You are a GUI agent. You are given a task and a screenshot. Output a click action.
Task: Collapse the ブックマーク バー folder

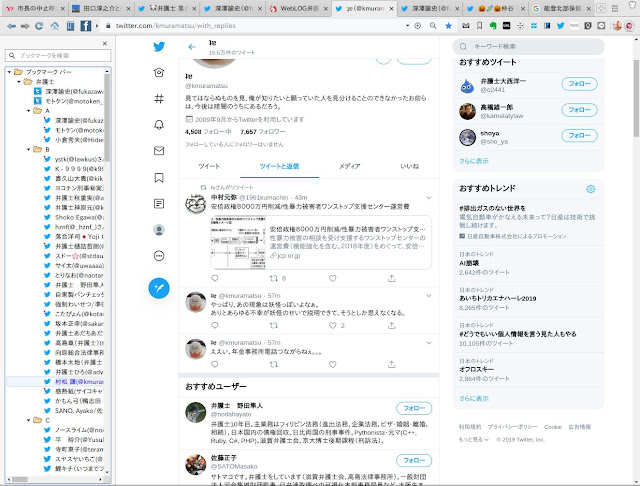[x=9, y=72]
